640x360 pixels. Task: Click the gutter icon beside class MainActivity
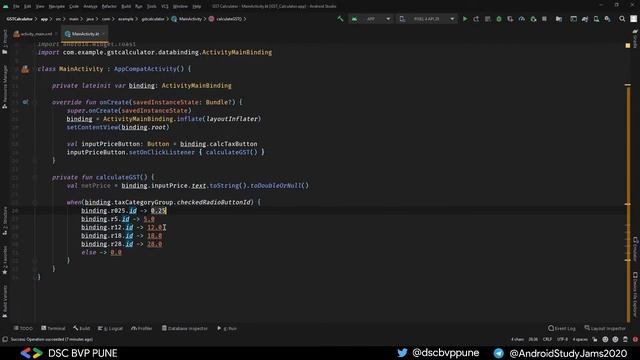click(25, 69)
